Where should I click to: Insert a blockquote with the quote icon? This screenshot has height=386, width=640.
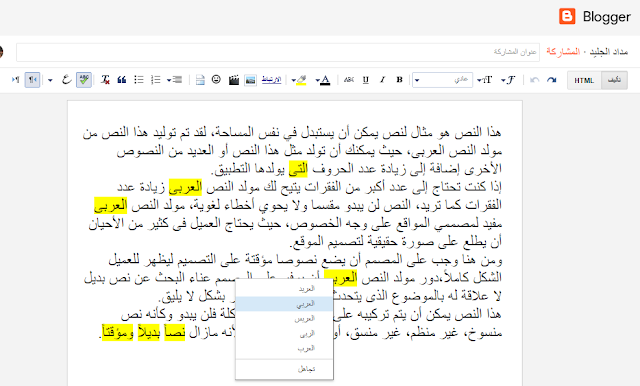click(121, 80)
